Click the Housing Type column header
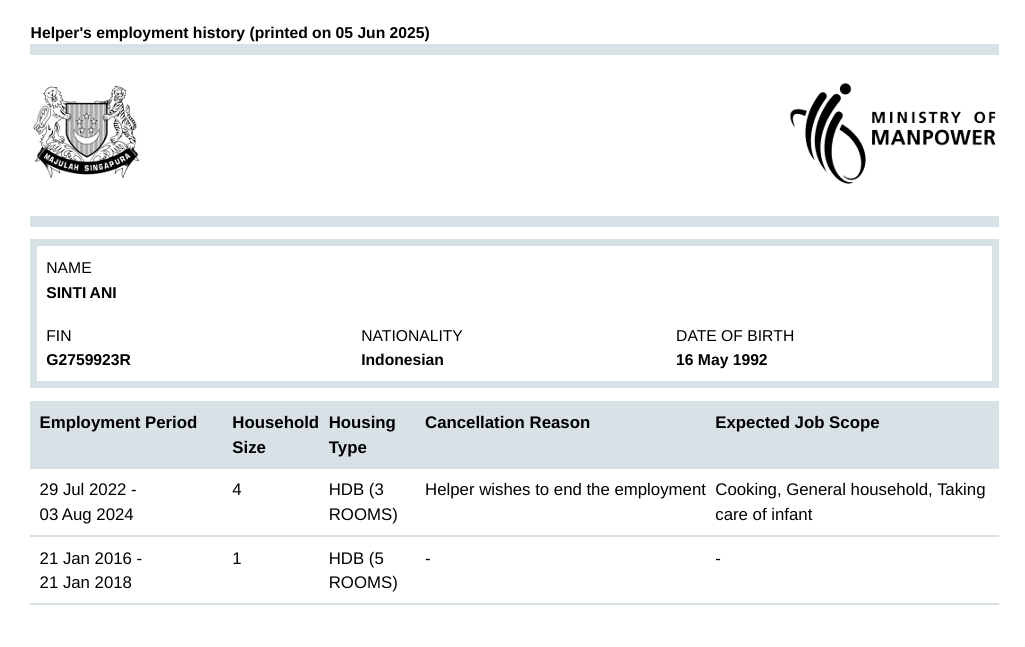Image resolution: width=1025 pixels, height=647 pixels. click(x=362, y=435)
